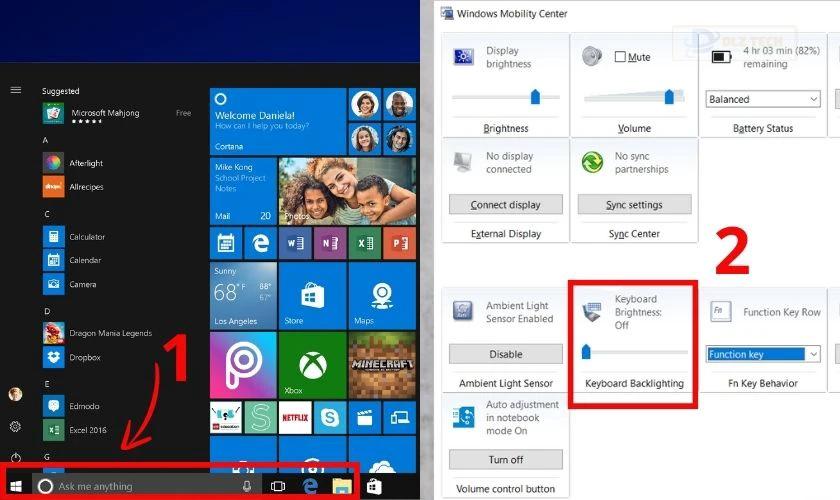Click the Connect display button

(506, 205)
